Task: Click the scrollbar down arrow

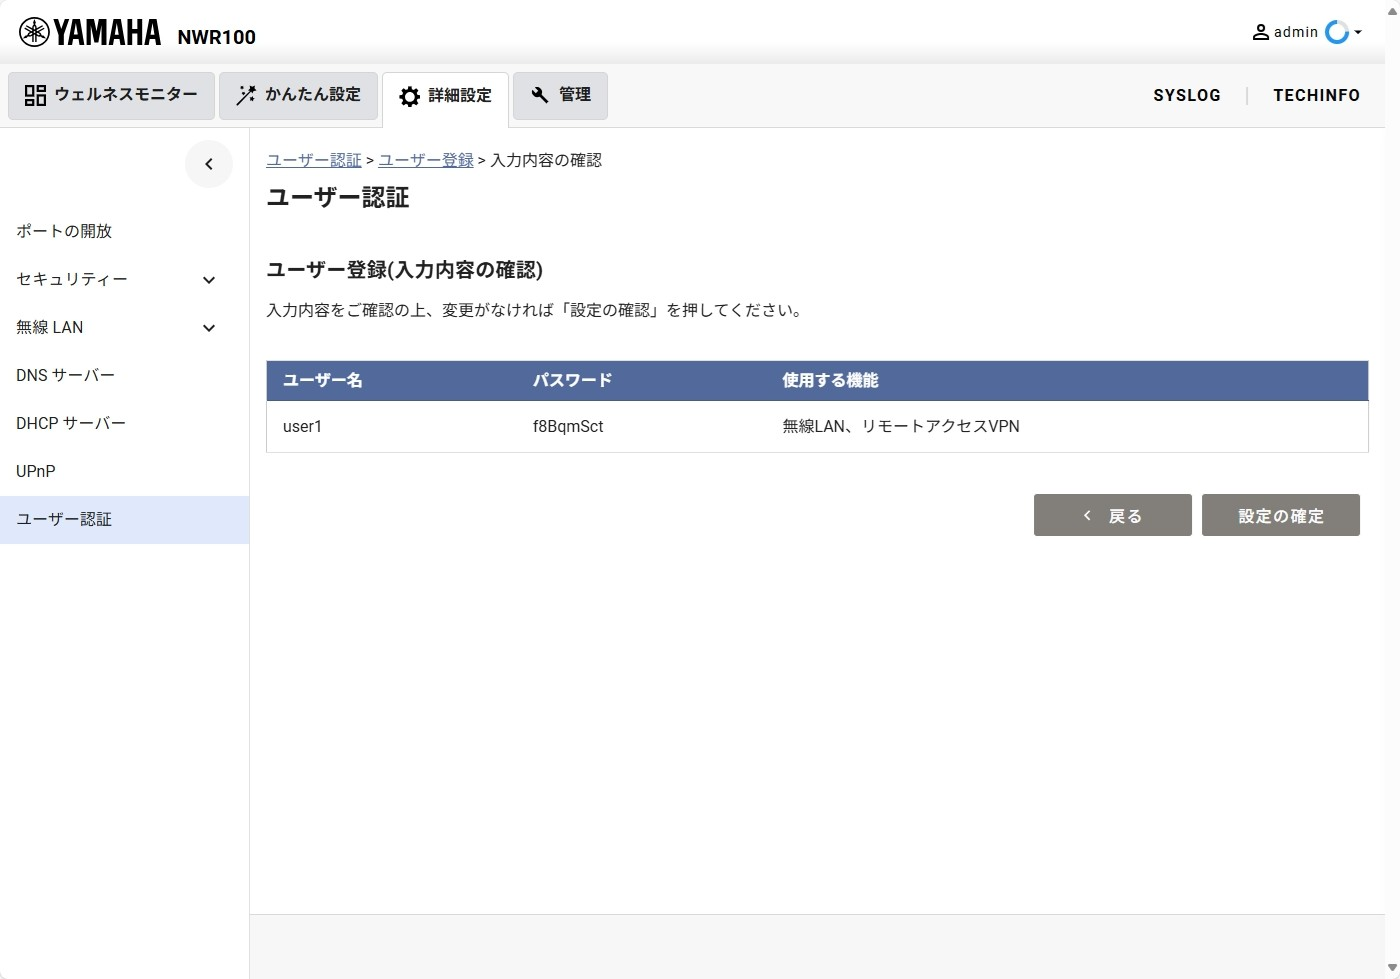Action: coord(1392,969)
